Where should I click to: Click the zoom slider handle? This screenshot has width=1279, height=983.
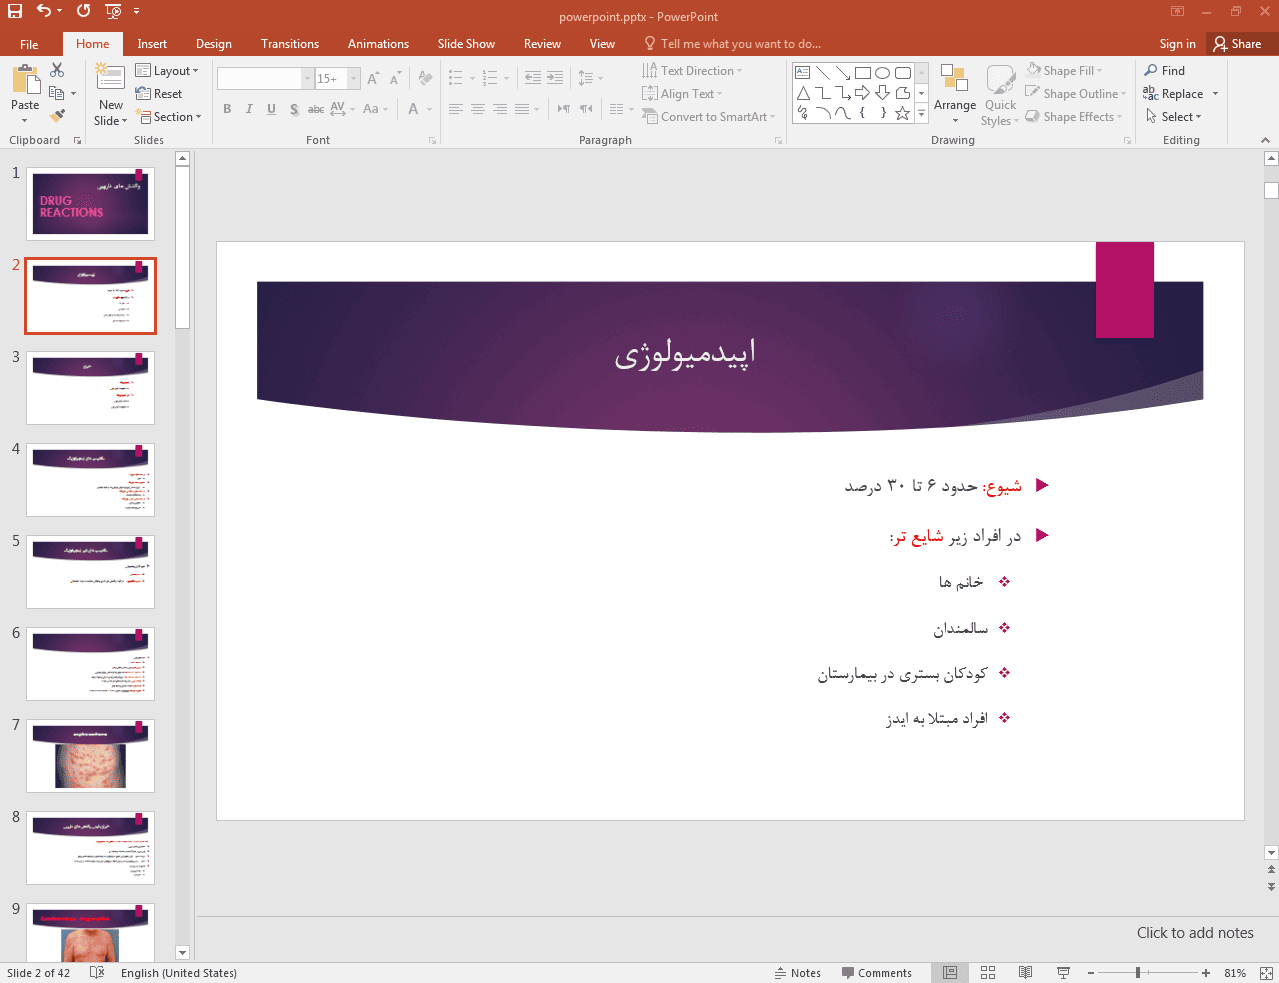pos(1138,973)
